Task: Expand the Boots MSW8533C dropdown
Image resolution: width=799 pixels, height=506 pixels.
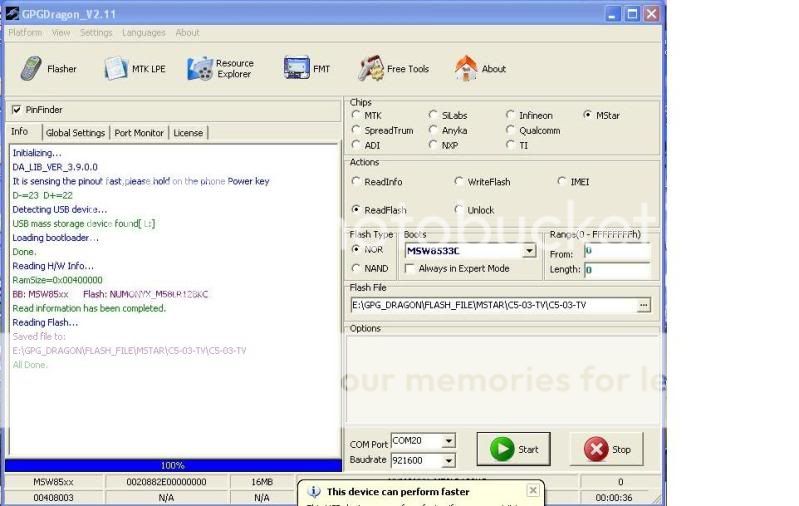Action: 529,251
